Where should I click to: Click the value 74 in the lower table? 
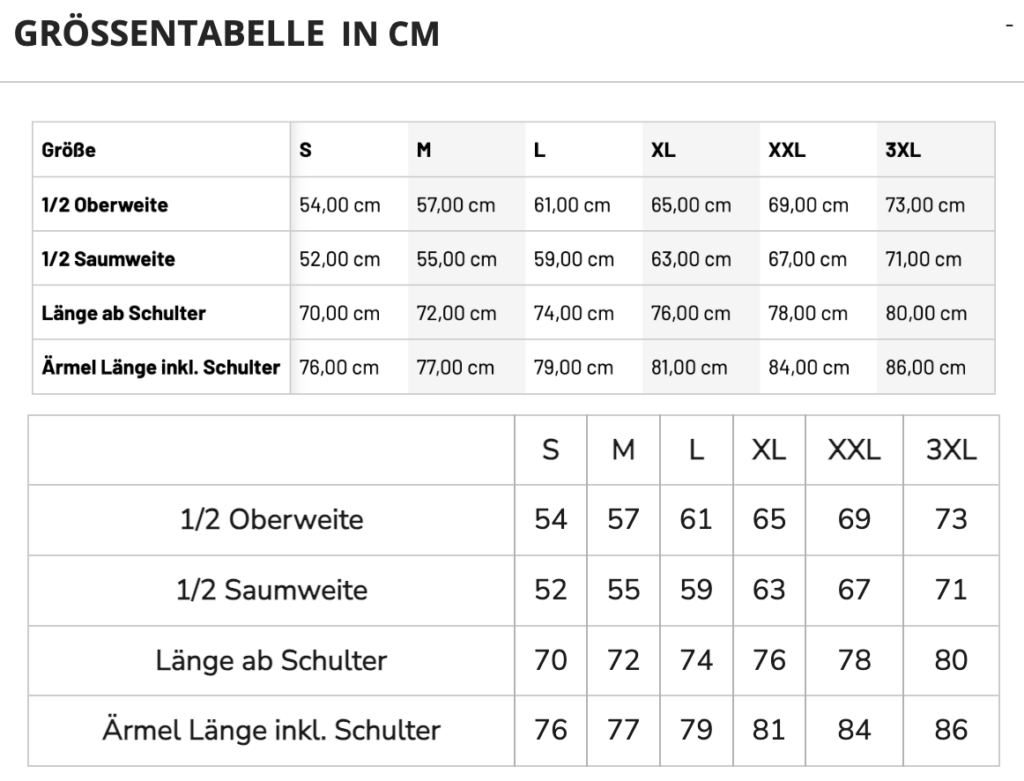pos(696,660)
